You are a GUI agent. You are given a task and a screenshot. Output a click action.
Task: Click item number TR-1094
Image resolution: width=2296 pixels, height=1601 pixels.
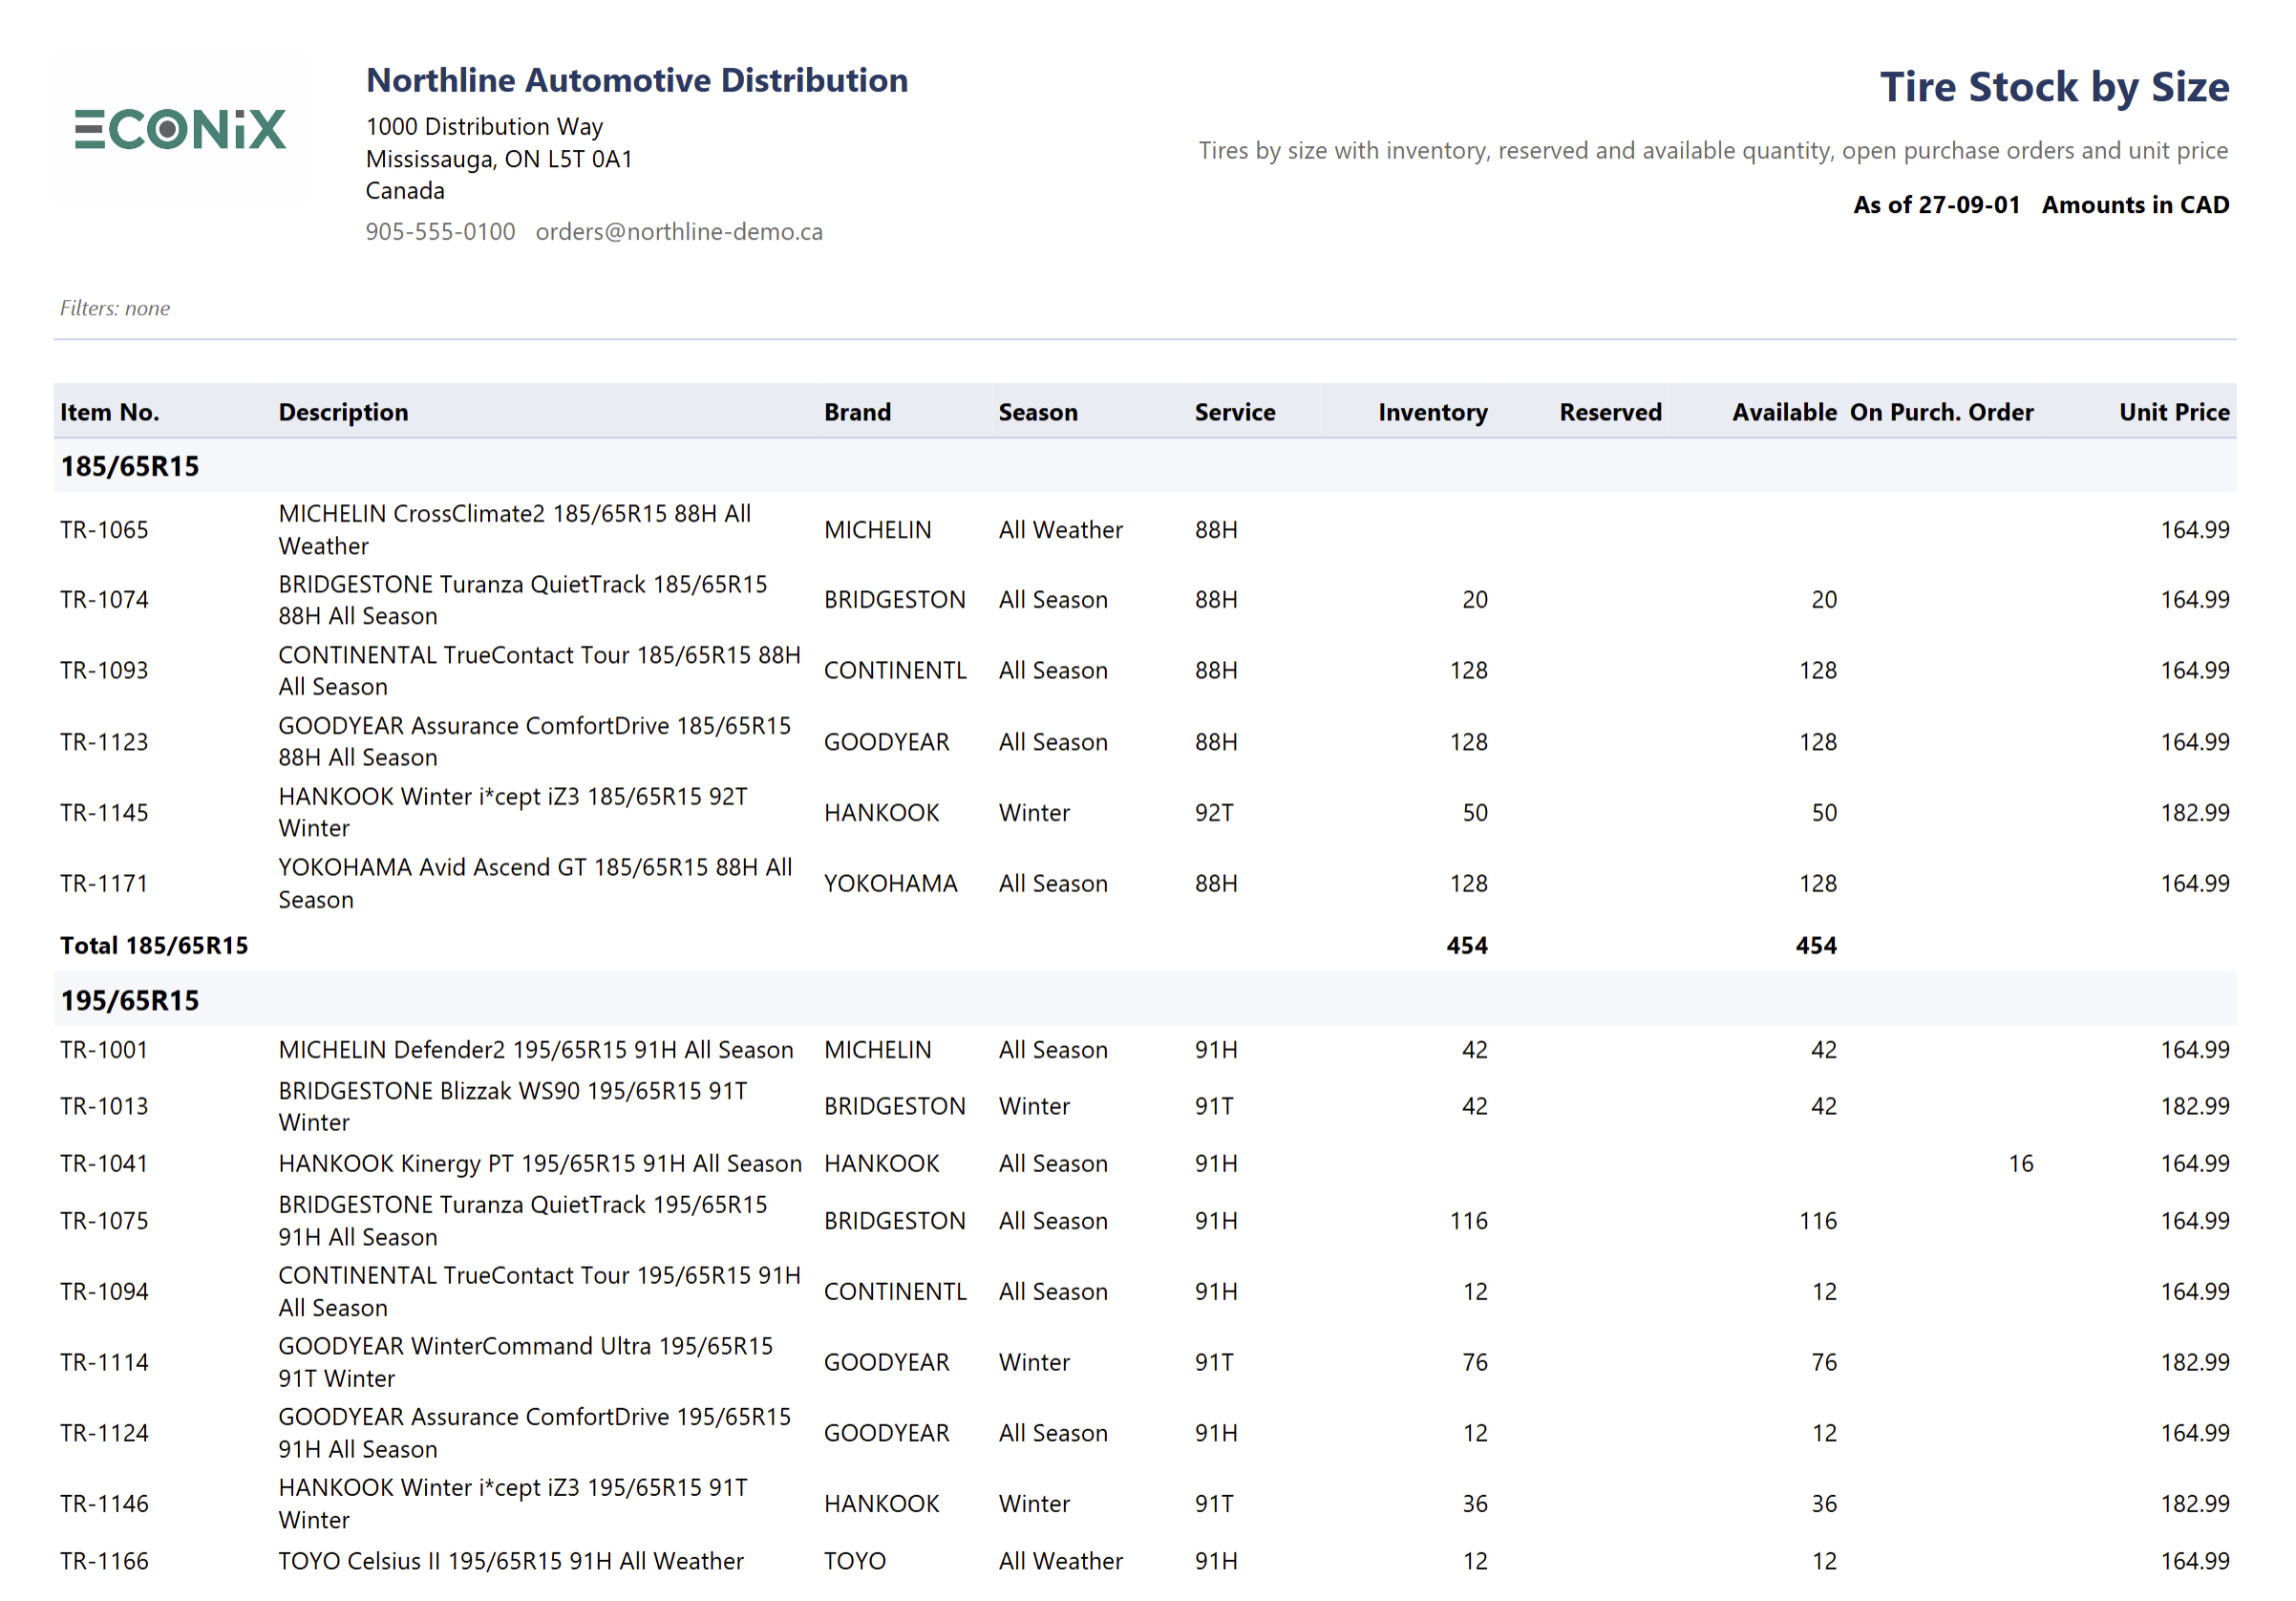[104, 1291]
